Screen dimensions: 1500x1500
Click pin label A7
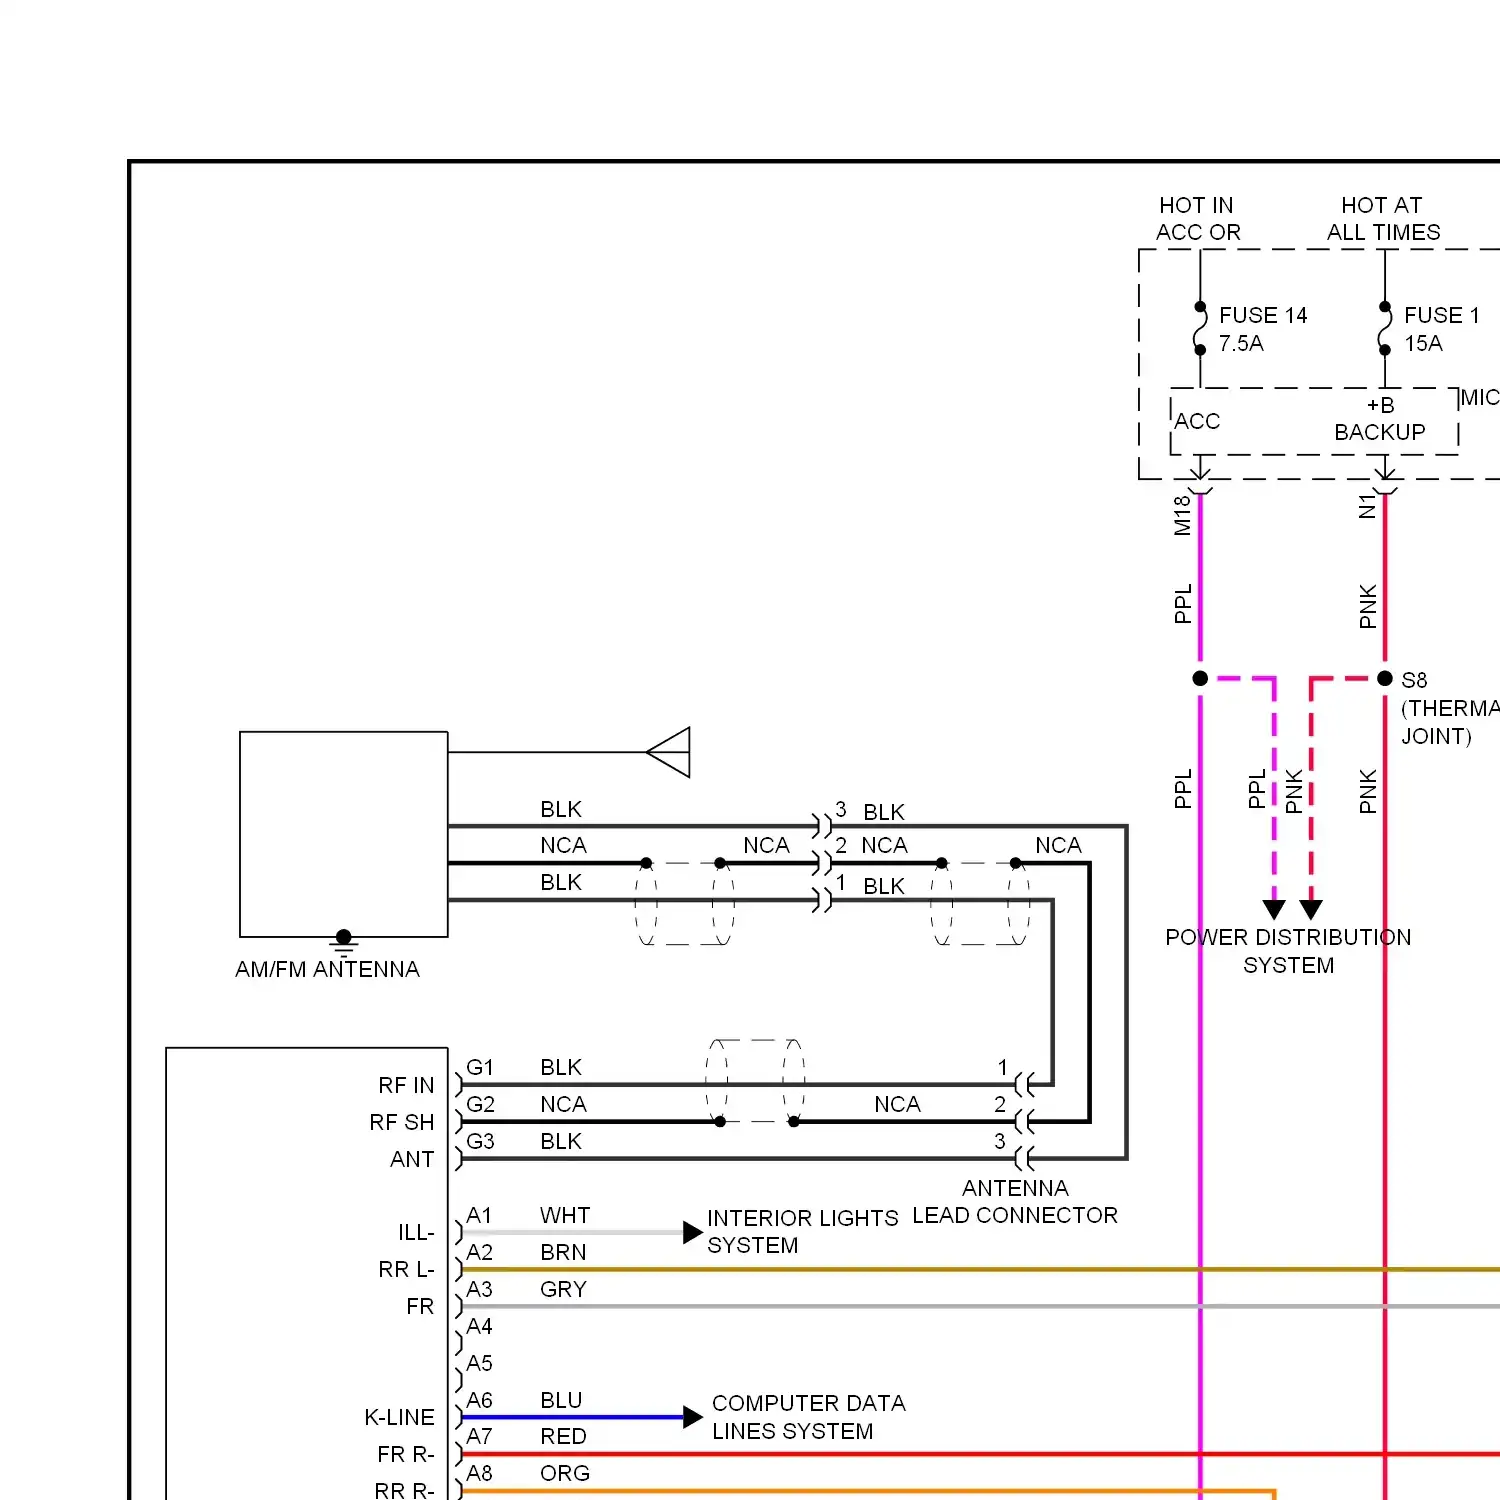[x=479, y=1436]
